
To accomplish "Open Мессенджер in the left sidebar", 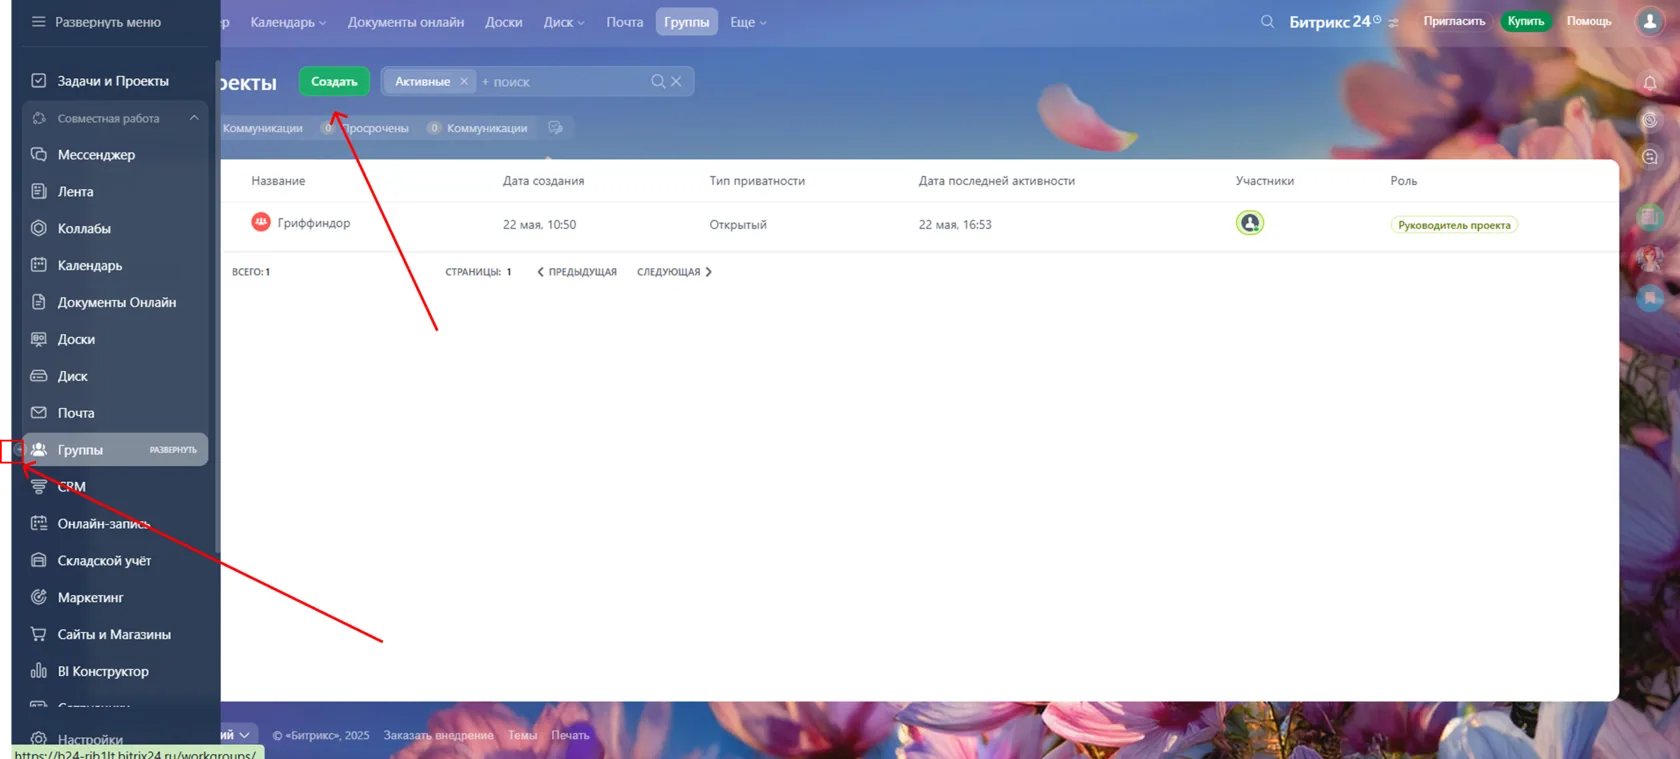I will coord(96,155).
